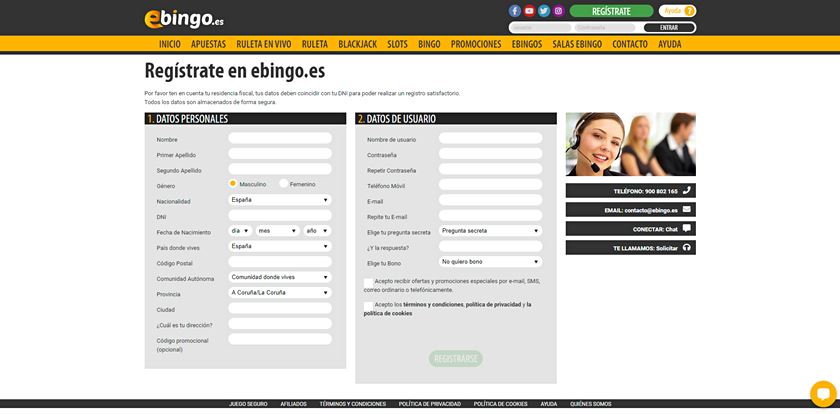Click the question mark Ayuda icon
Image resolution: width=840 pixels, height=414 pixels.
[x=689, y=11]
